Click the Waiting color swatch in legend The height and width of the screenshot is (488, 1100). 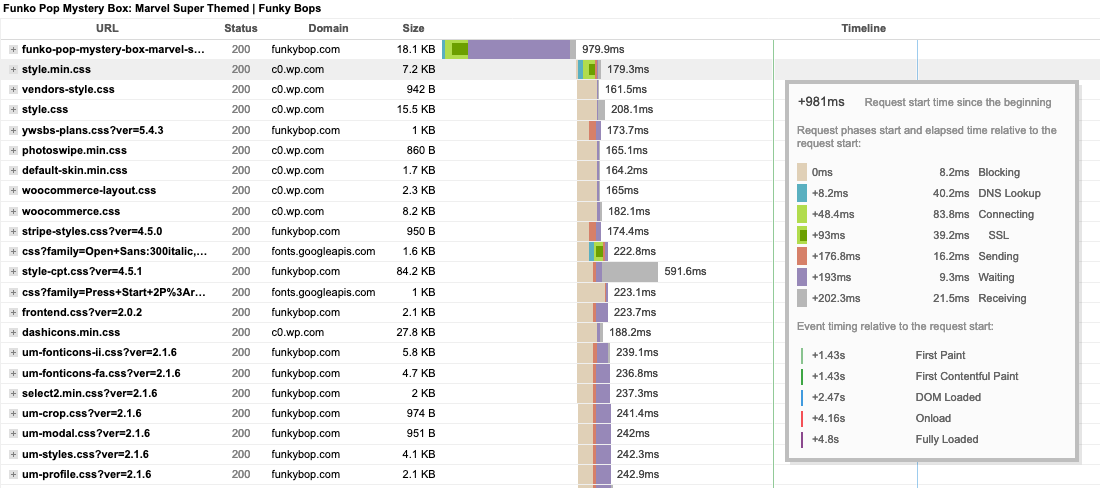(802, 278)
